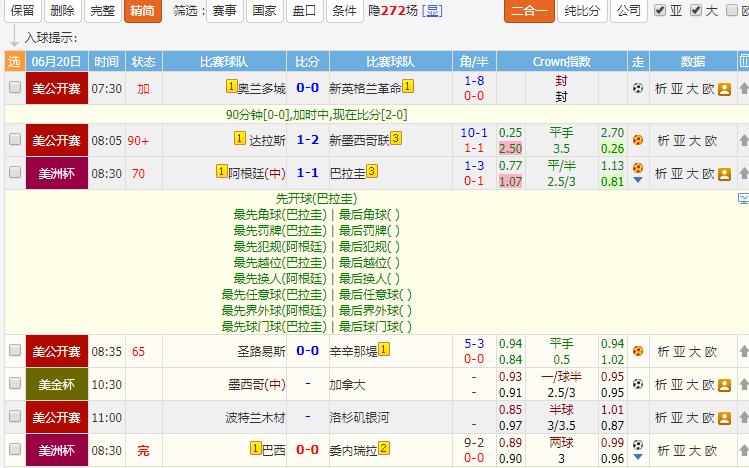
Task: Pin 达拉斯 match with up arrow
Action: click(x=744, y=140)
